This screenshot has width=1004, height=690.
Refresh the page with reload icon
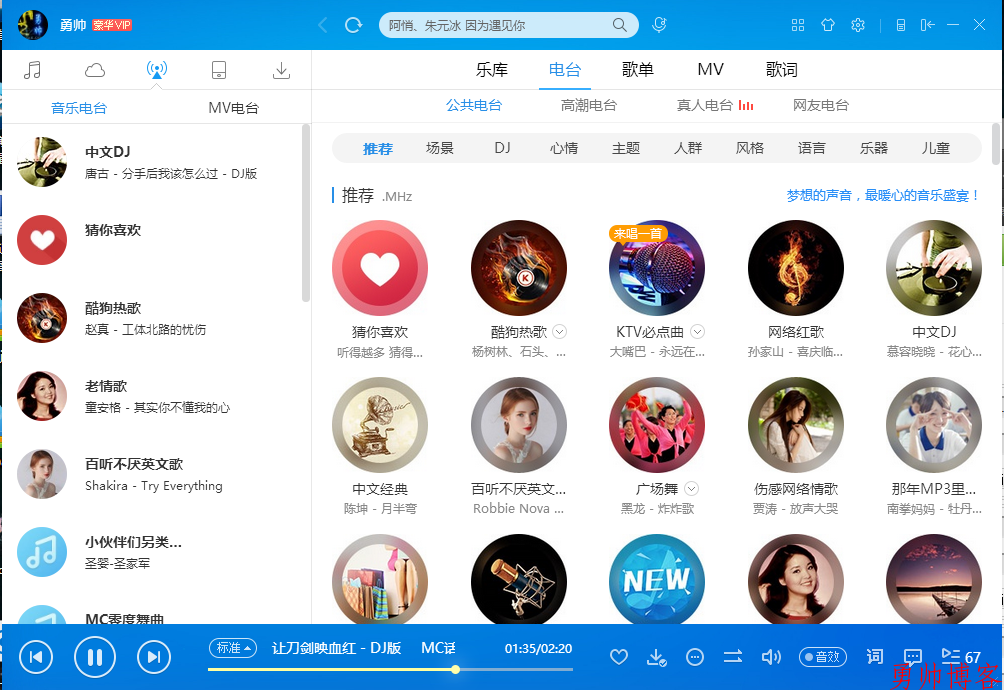tap(353, 25)
